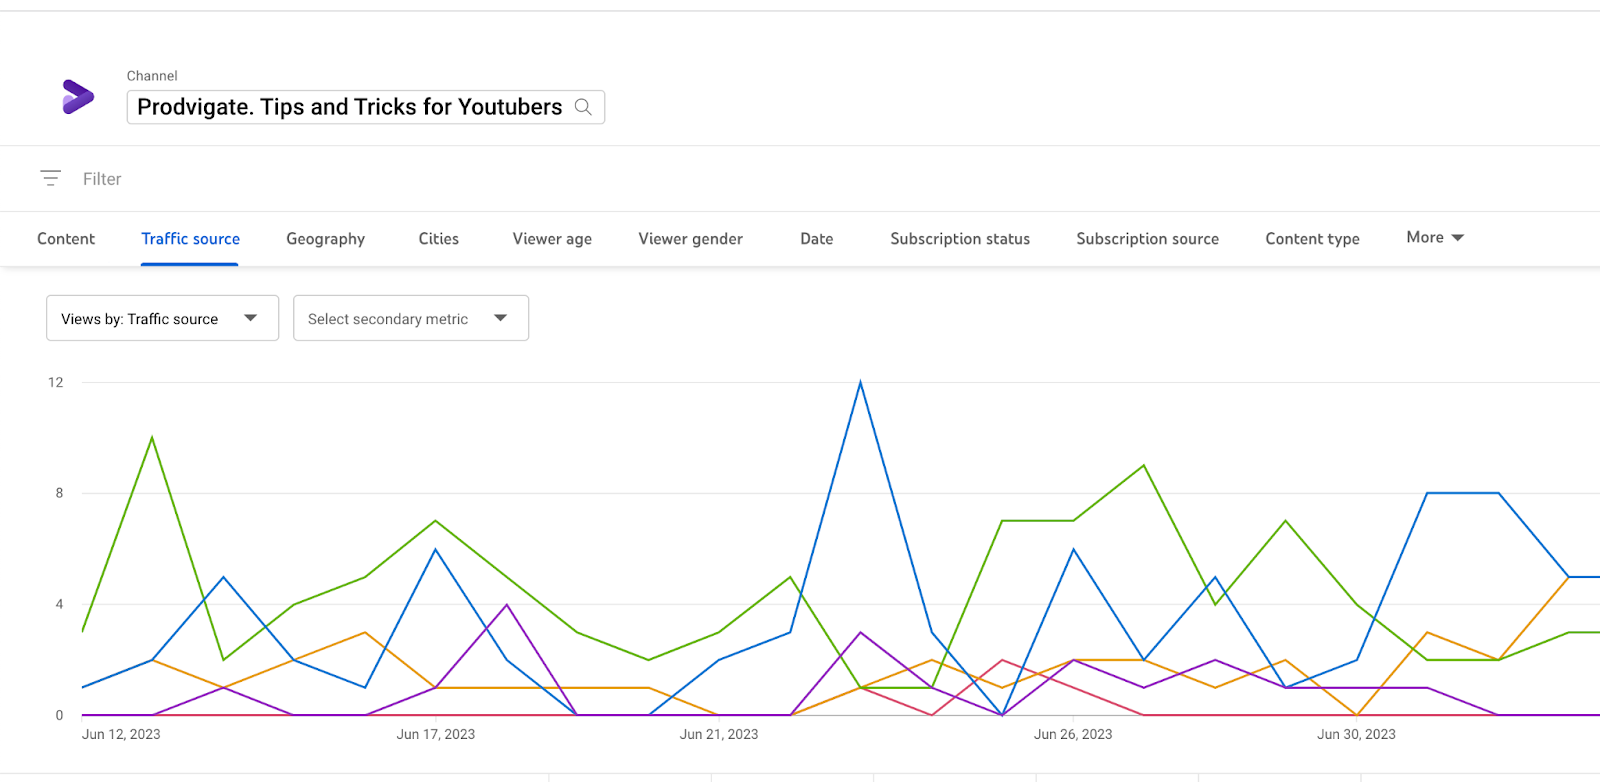Click the Jun 26, 2023 axis marker
Screen dimensions: 1600x782
pos(1073,734)
